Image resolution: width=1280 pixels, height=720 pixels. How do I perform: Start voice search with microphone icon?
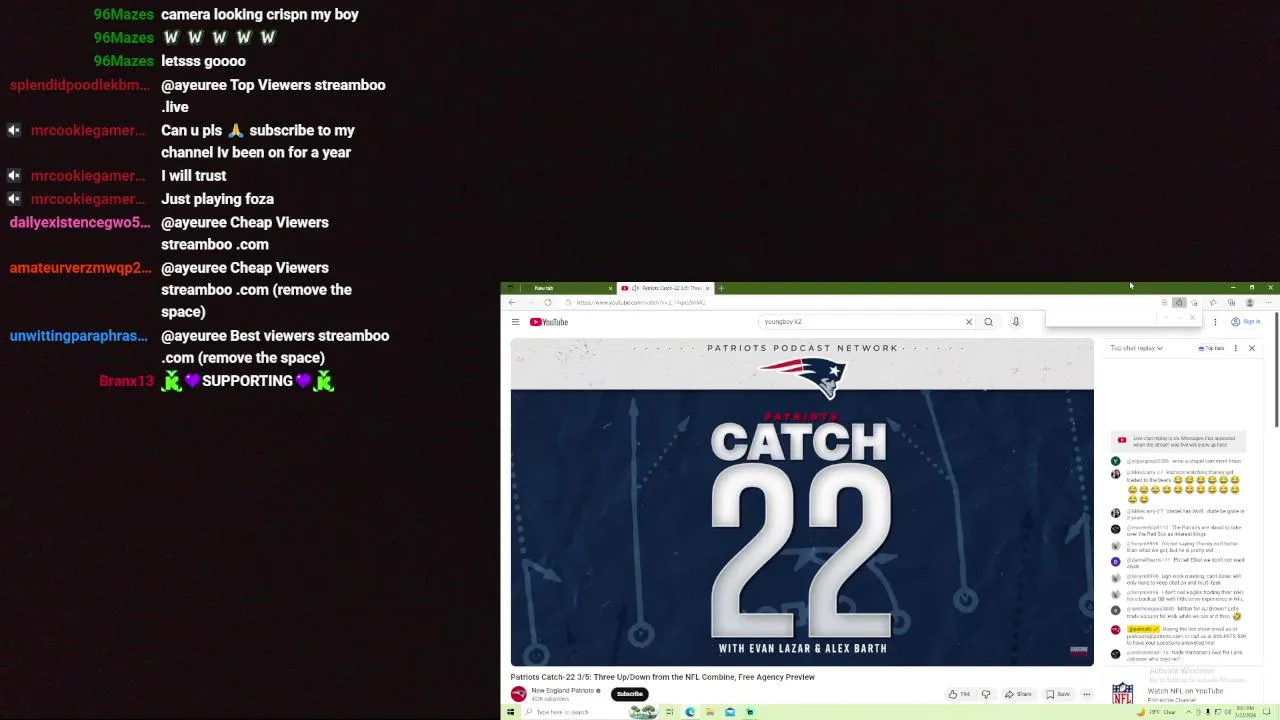click(1015, 322)
